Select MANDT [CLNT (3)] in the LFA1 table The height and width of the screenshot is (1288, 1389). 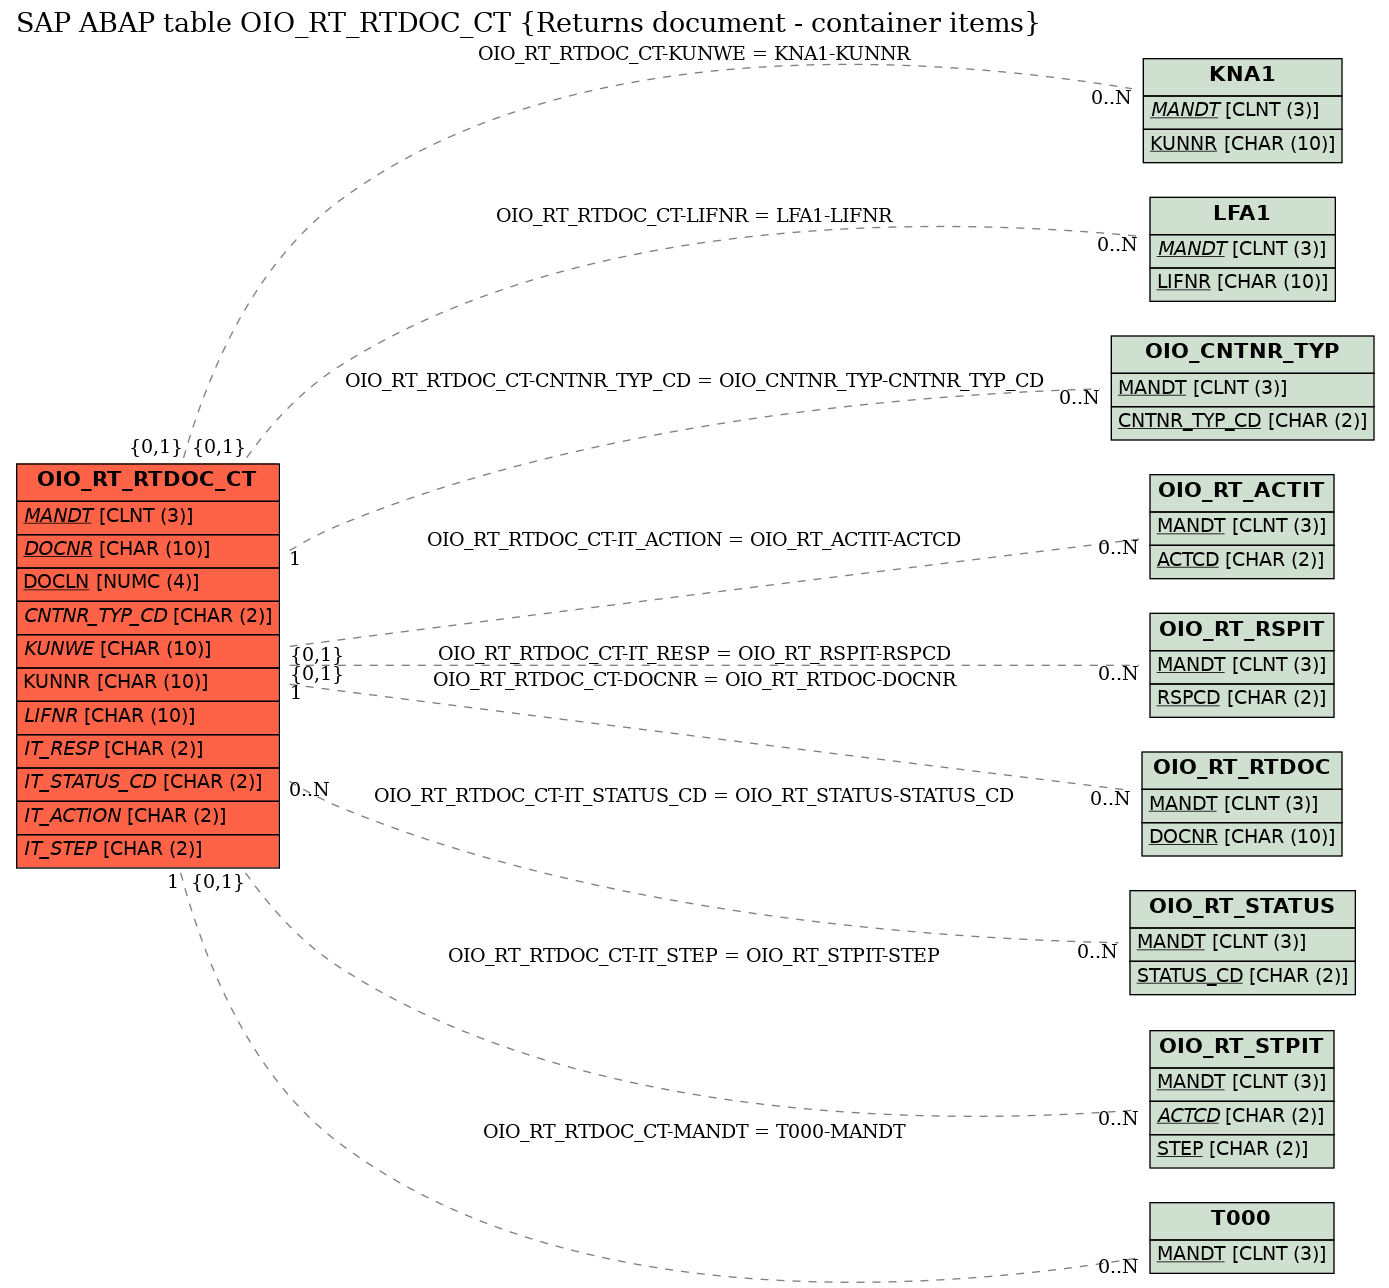1242,250
